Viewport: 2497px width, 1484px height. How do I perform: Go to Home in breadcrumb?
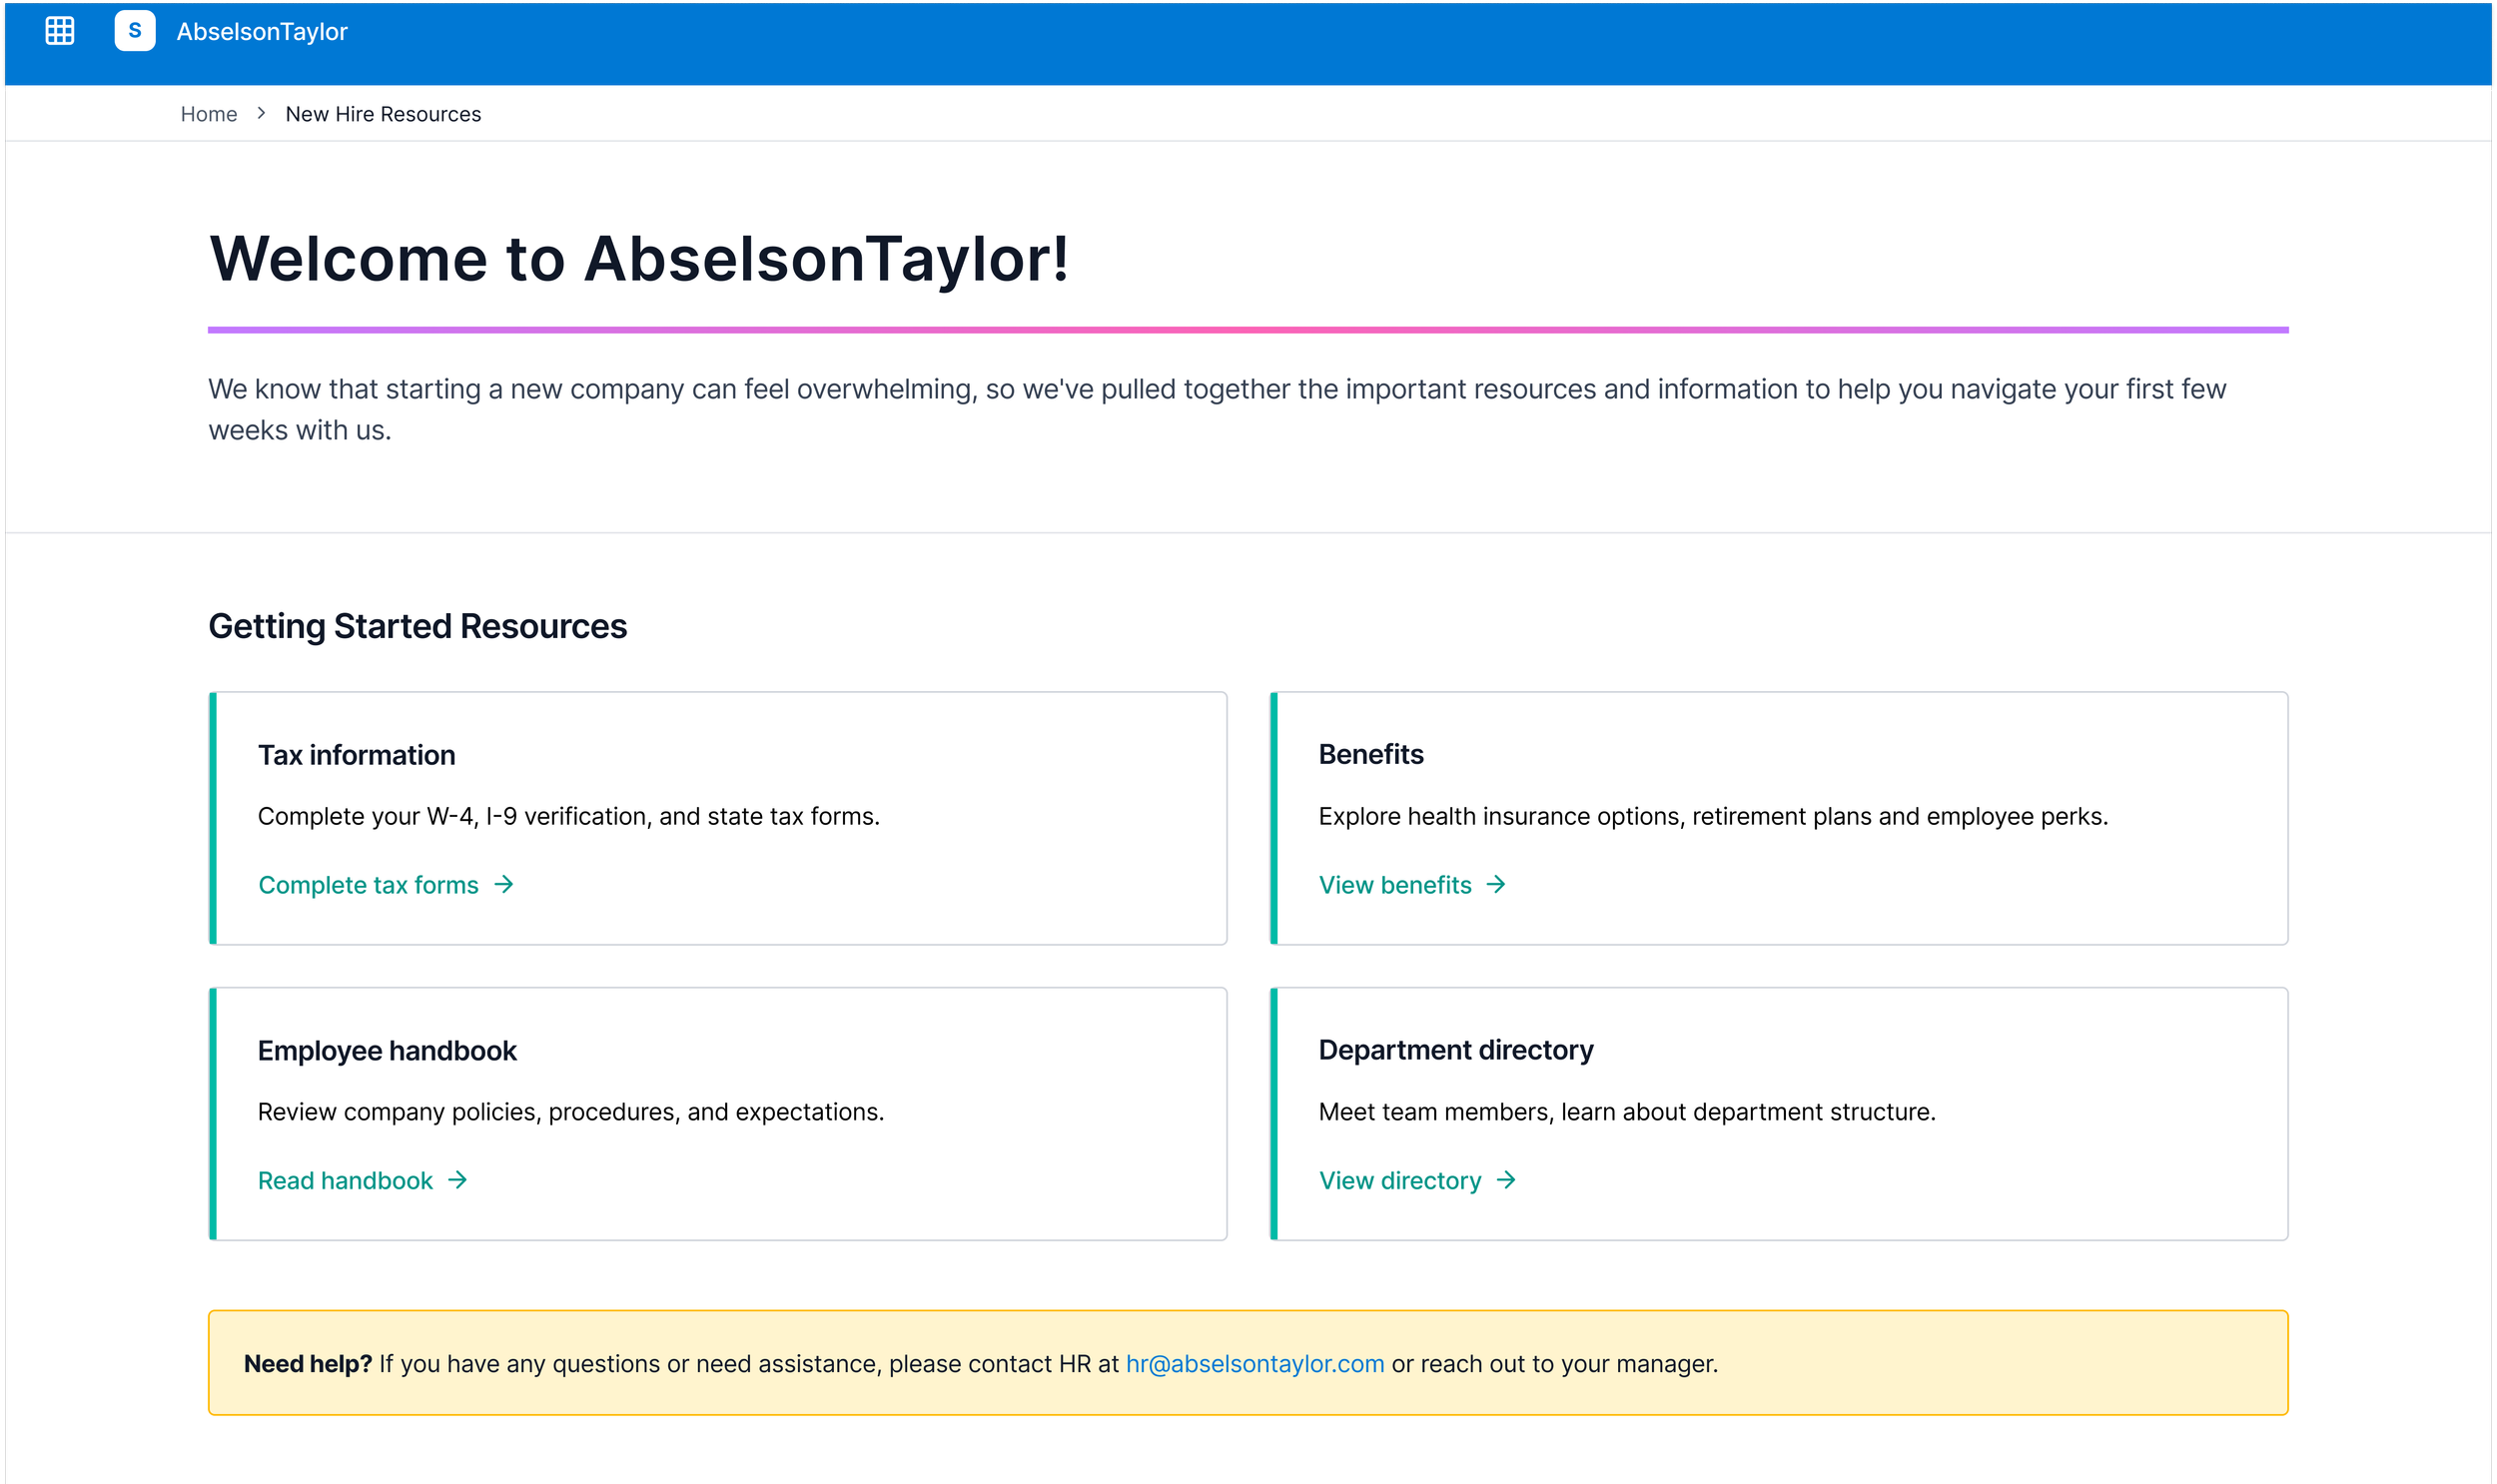coord(208,114)
